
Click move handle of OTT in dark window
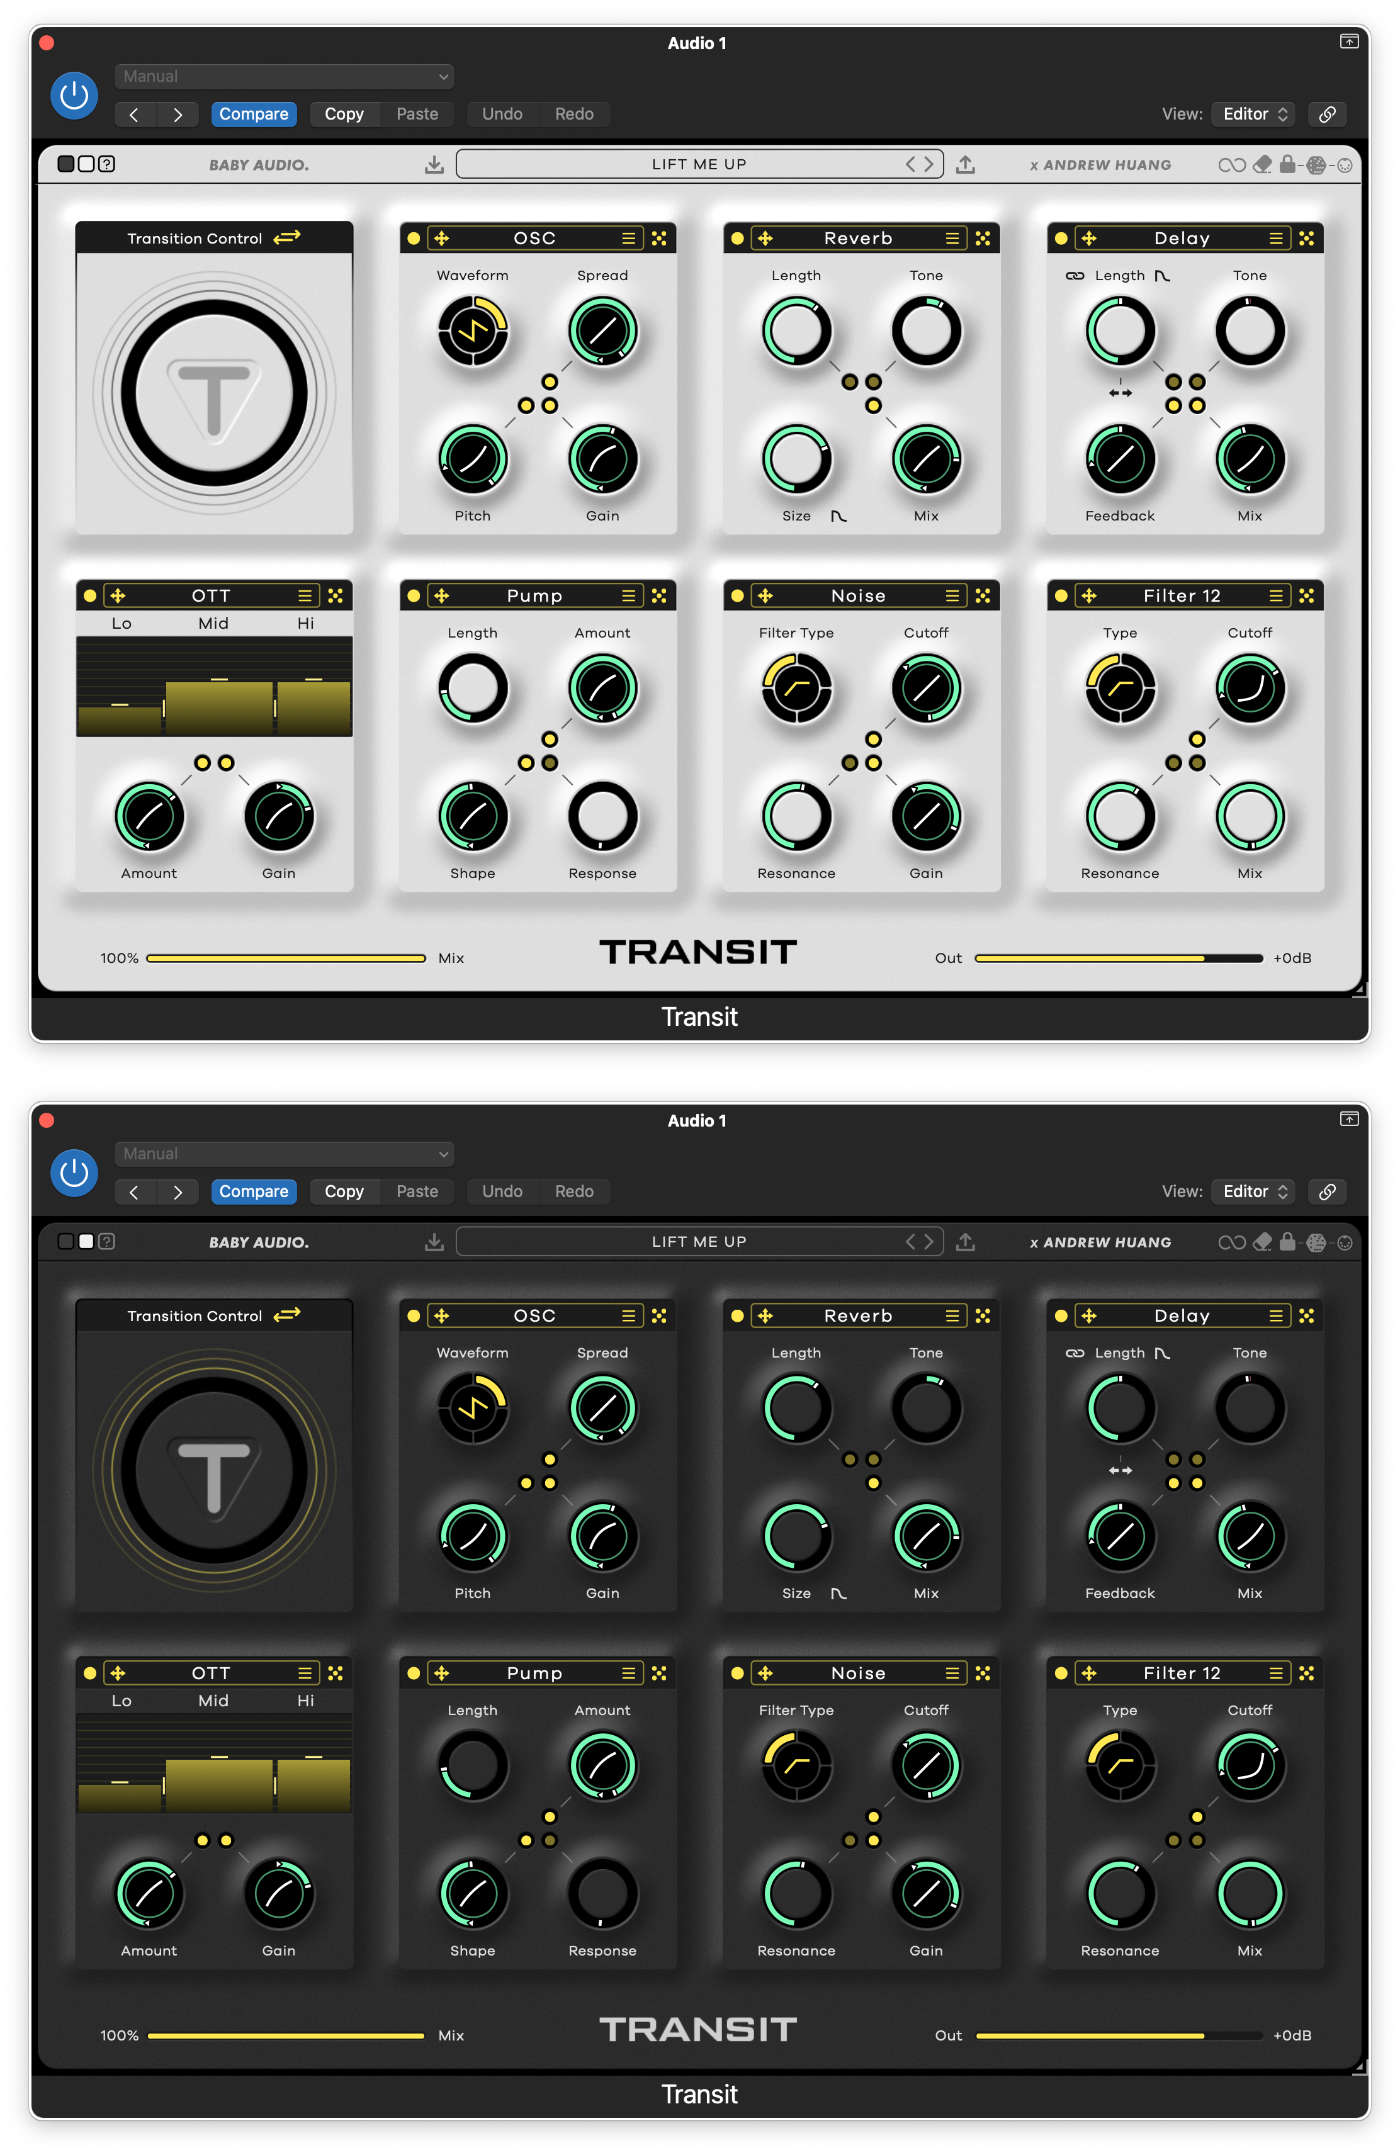click(118, 1673)
